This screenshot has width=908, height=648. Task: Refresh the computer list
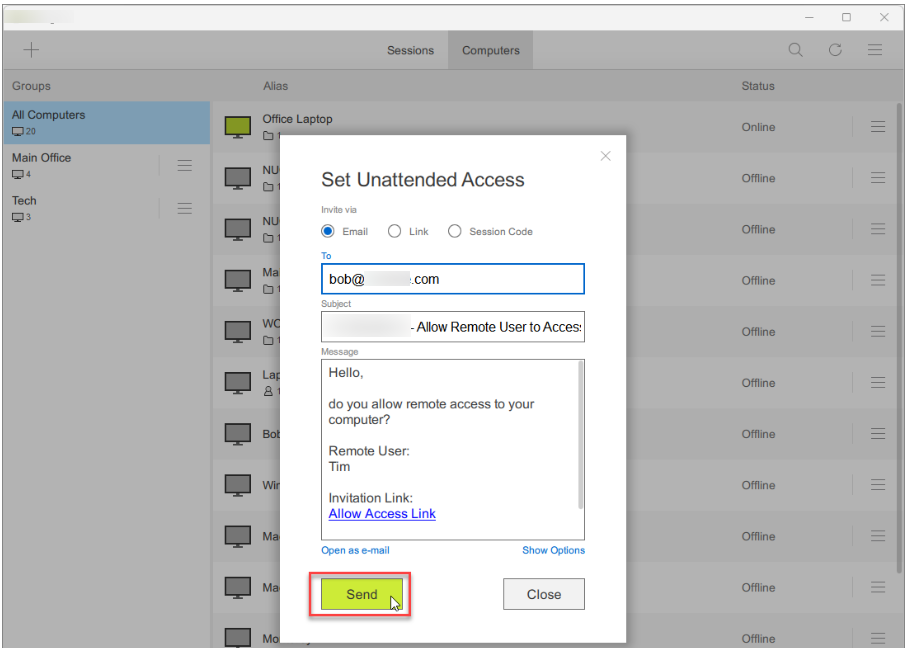[835, 49]
